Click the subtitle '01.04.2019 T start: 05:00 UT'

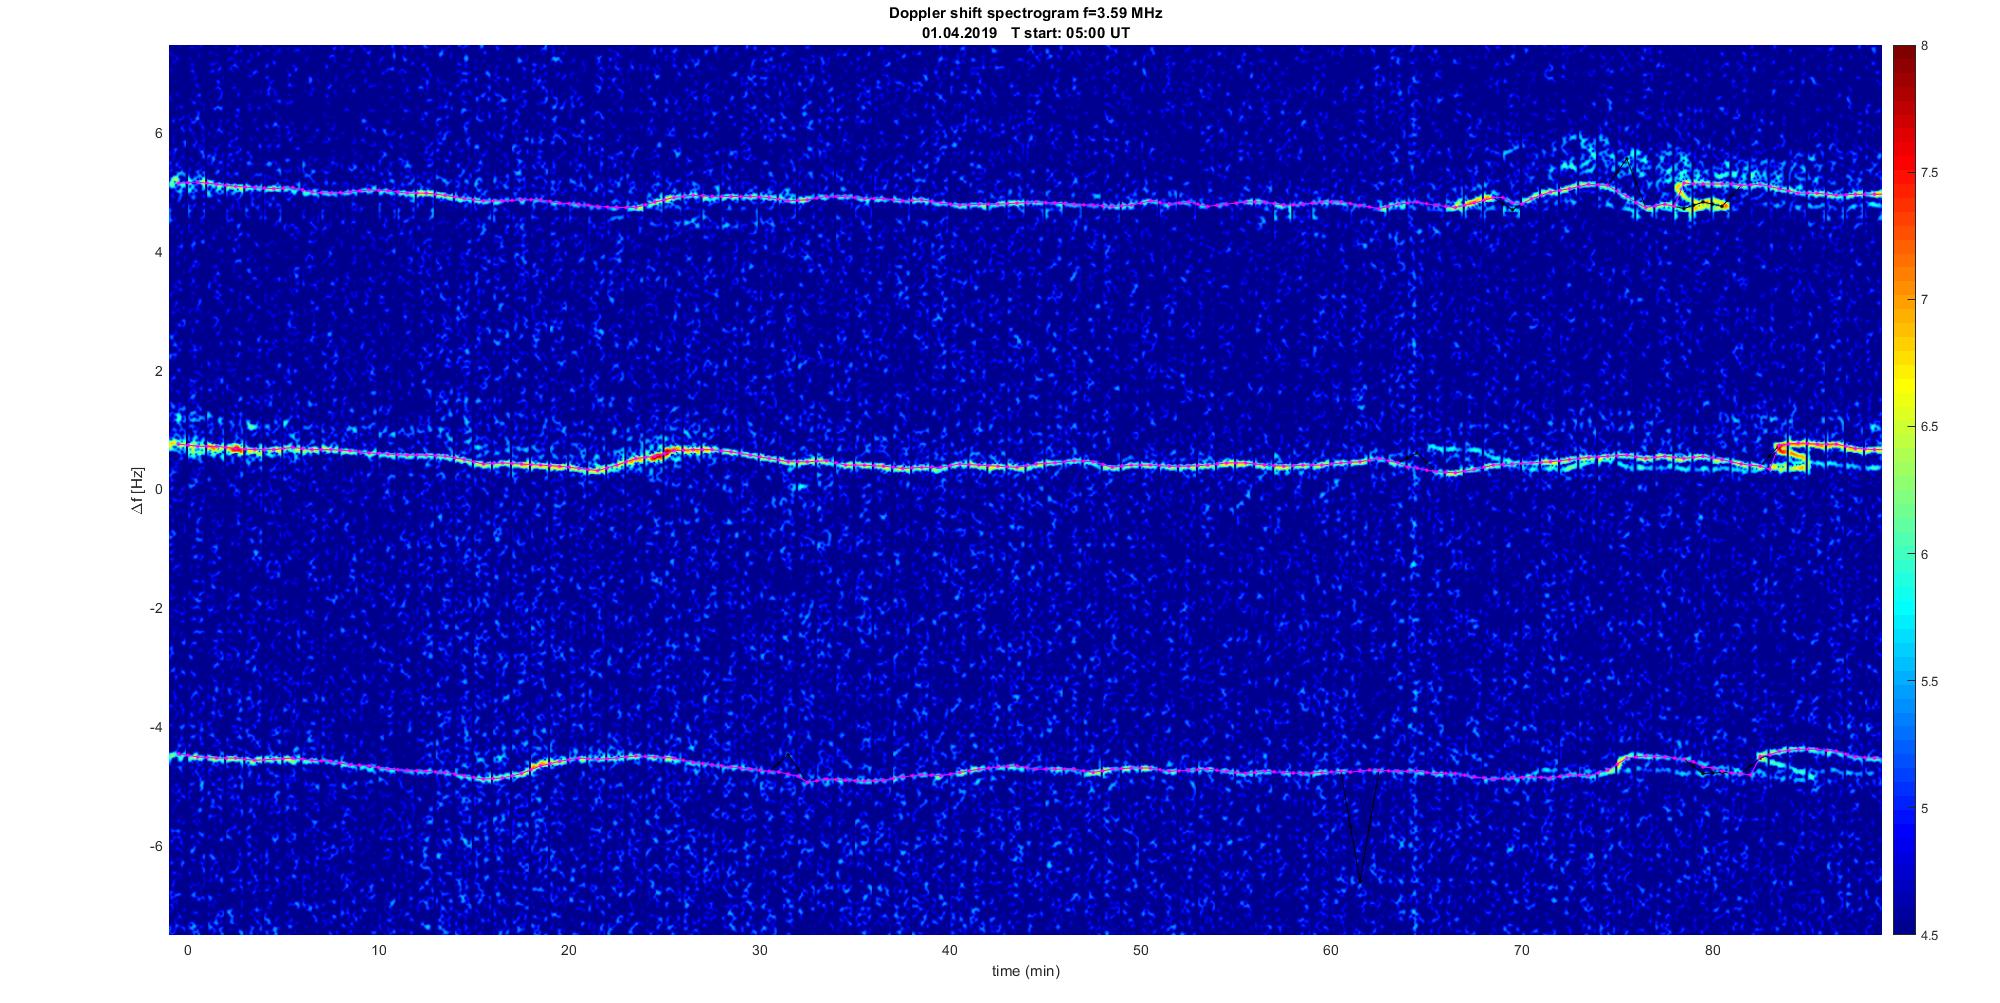click(x=1026, y=33)
